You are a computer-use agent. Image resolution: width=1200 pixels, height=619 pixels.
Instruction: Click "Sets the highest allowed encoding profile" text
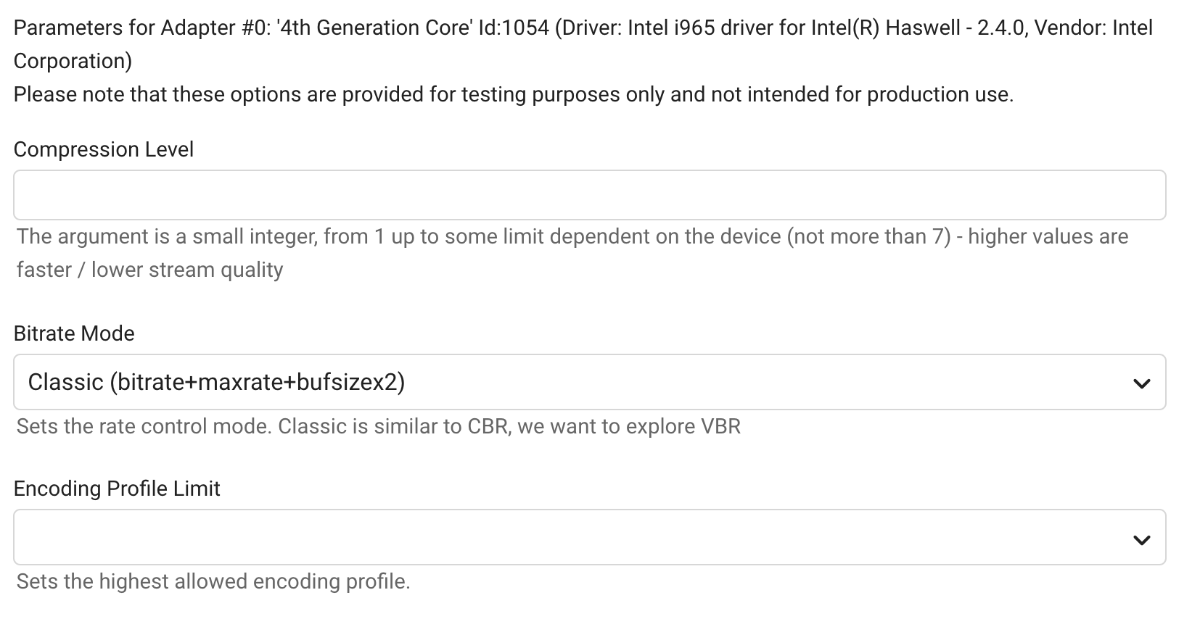[211, 583]
